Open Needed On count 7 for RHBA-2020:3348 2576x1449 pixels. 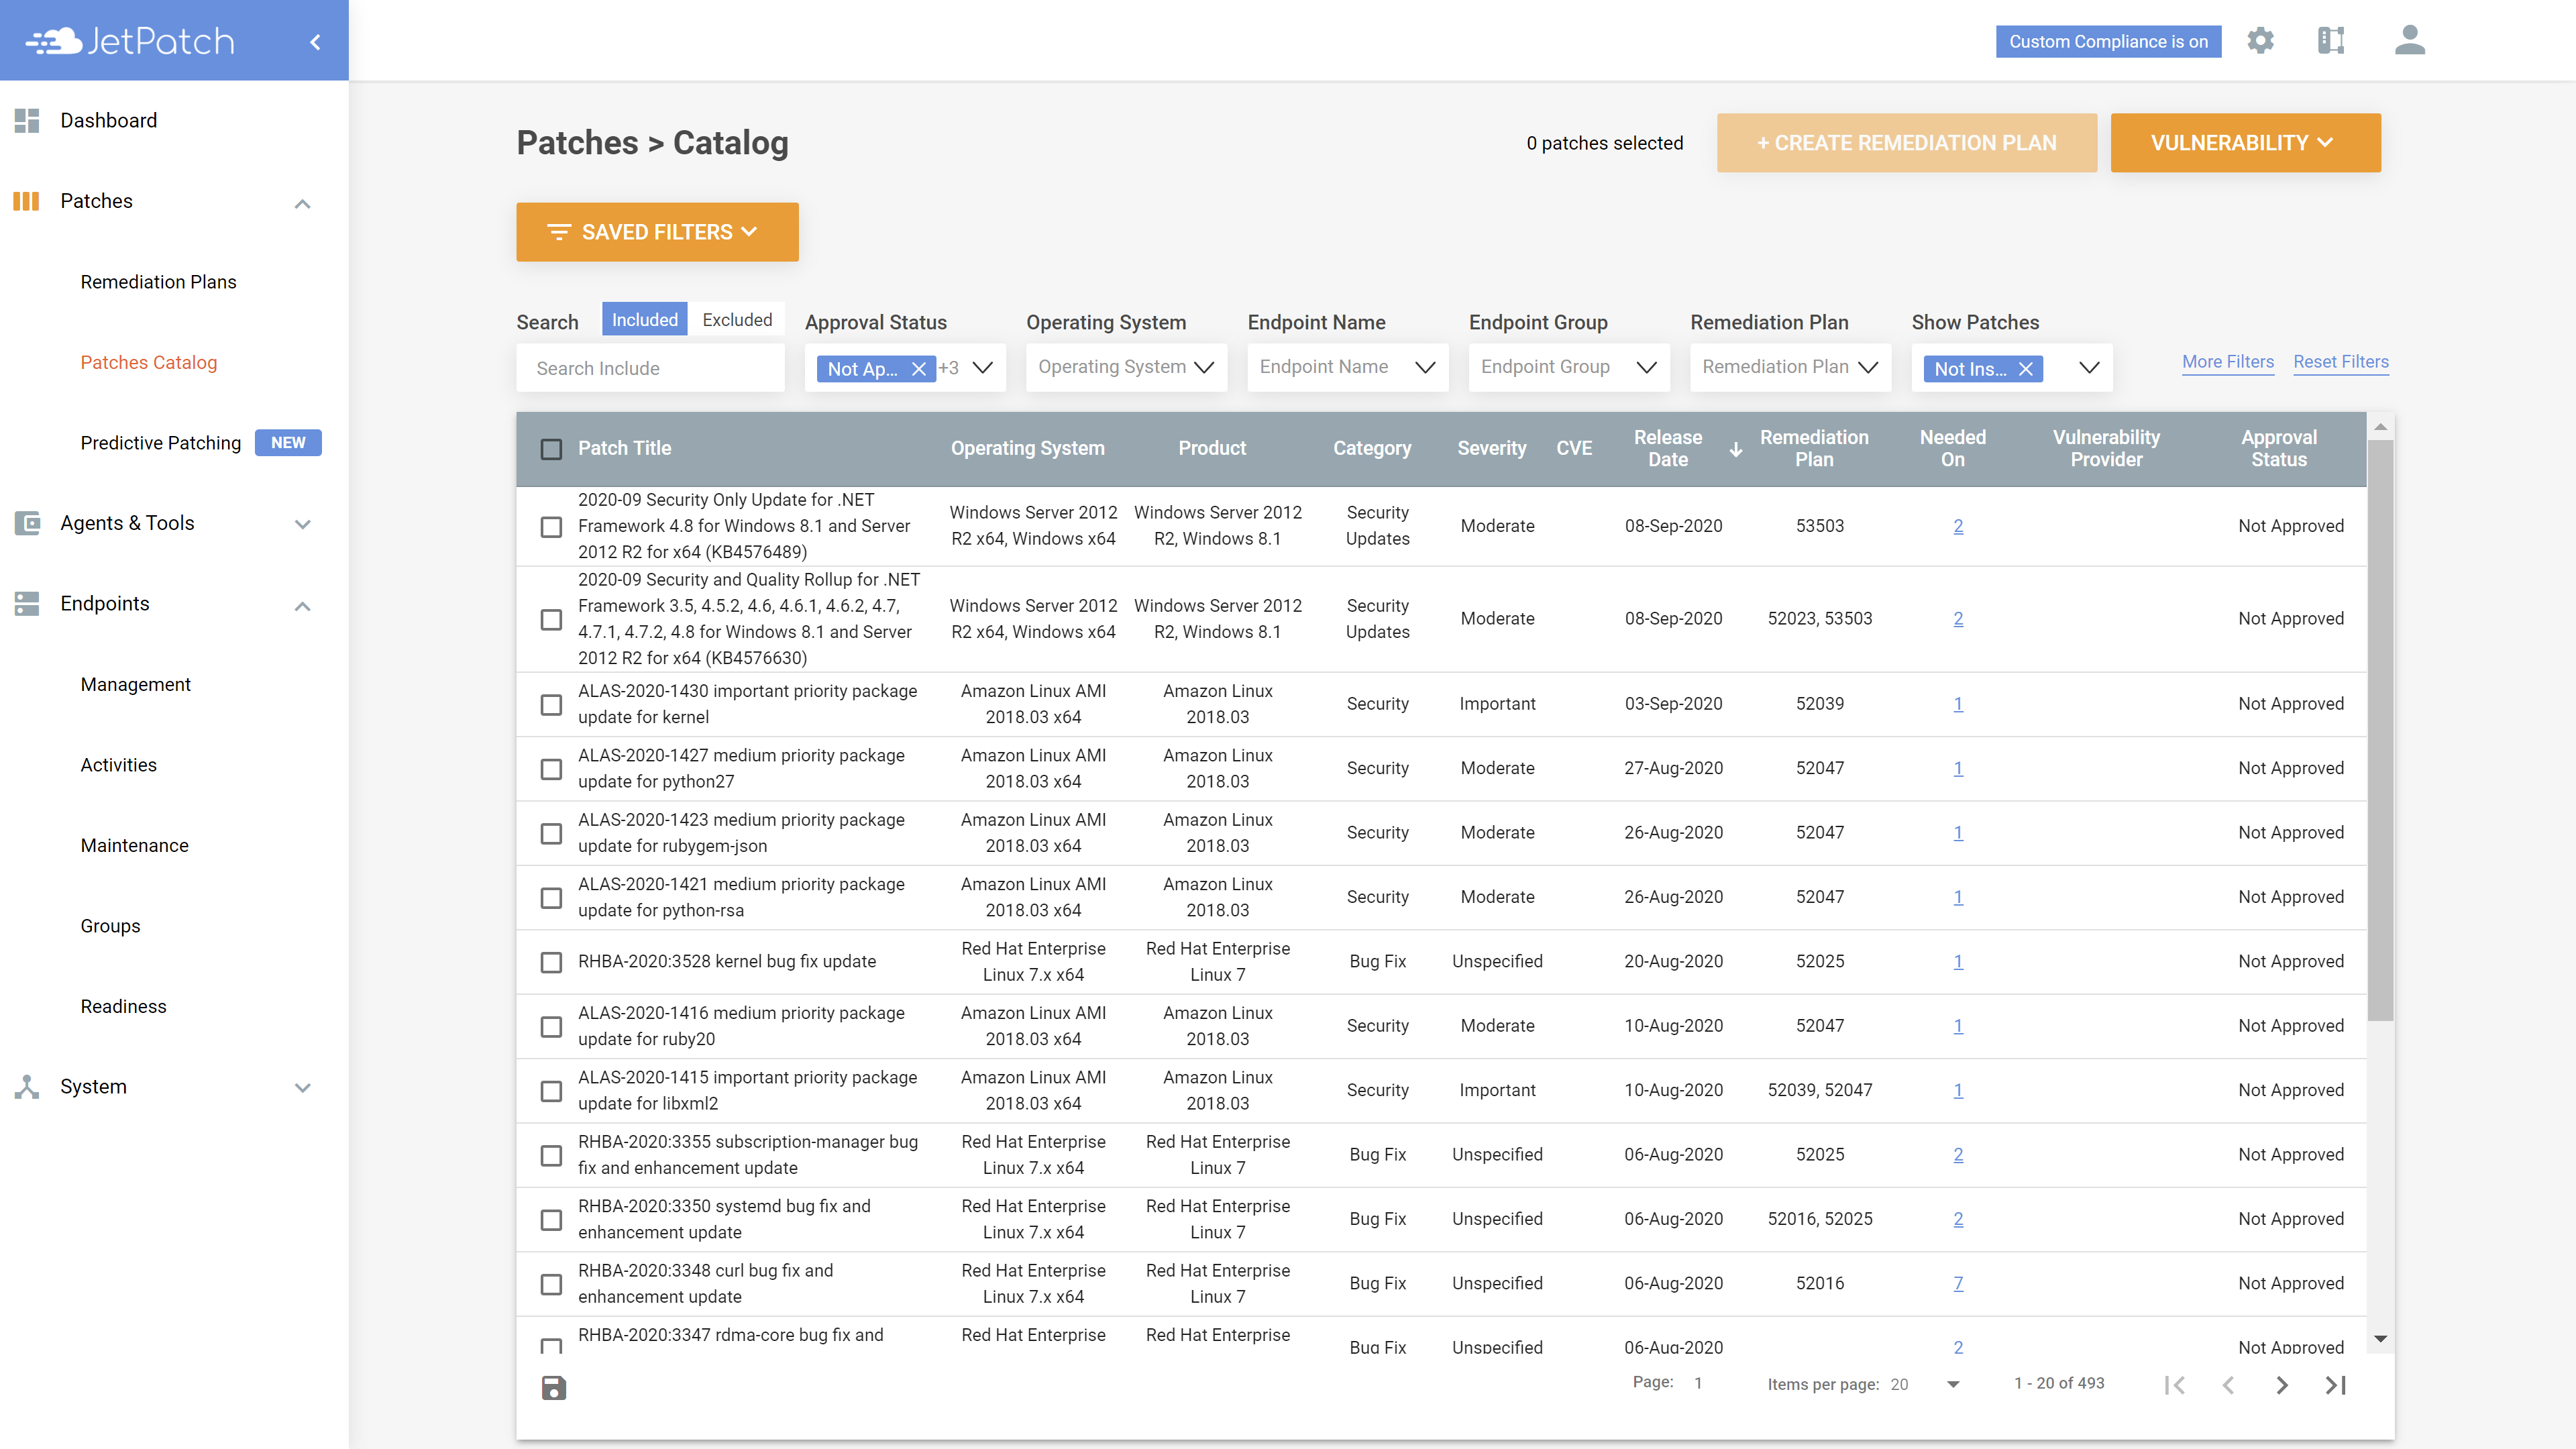(1957, 1284)
